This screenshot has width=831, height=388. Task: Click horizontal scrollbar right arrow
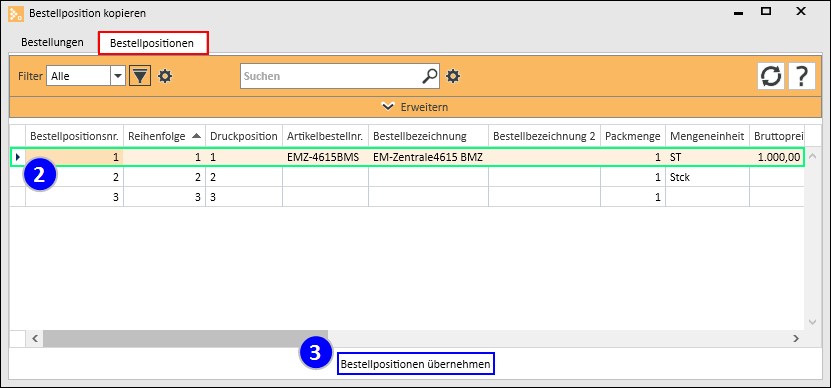click(x=795, y=338)
